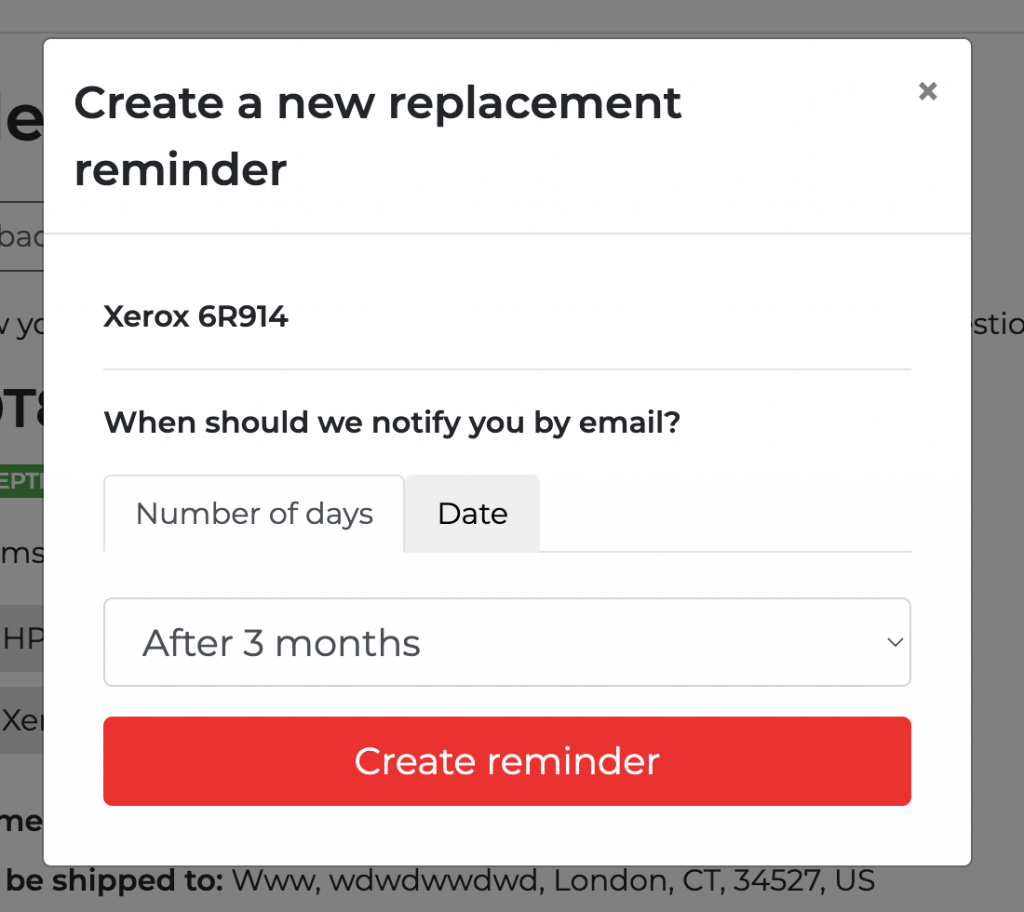This screenshot has width=1024, height=912.
Task: Click the partially hidden background tab
Action: click(x=22, y=236)
